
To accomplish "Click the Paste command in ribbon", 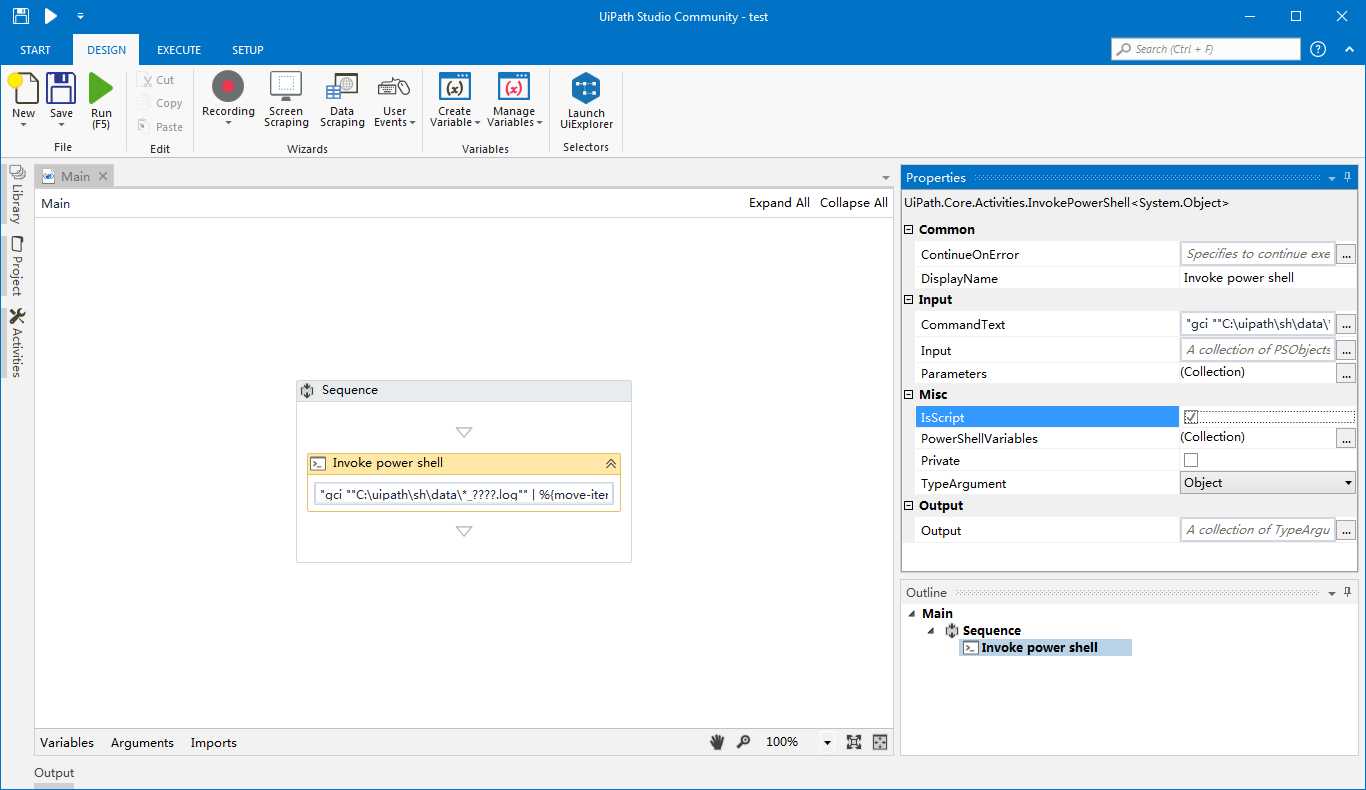I will 161,127.
